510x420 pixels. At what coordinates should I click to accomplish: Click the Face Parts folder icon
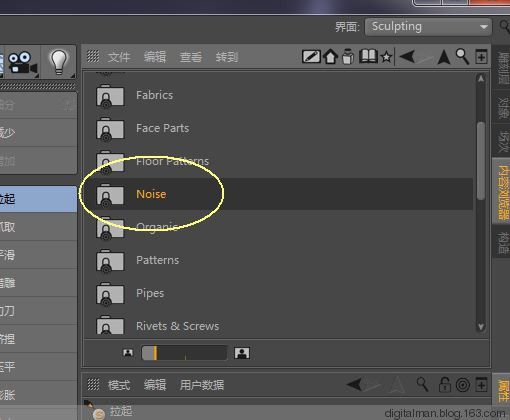pyautogui.click(x=110, y=129)
